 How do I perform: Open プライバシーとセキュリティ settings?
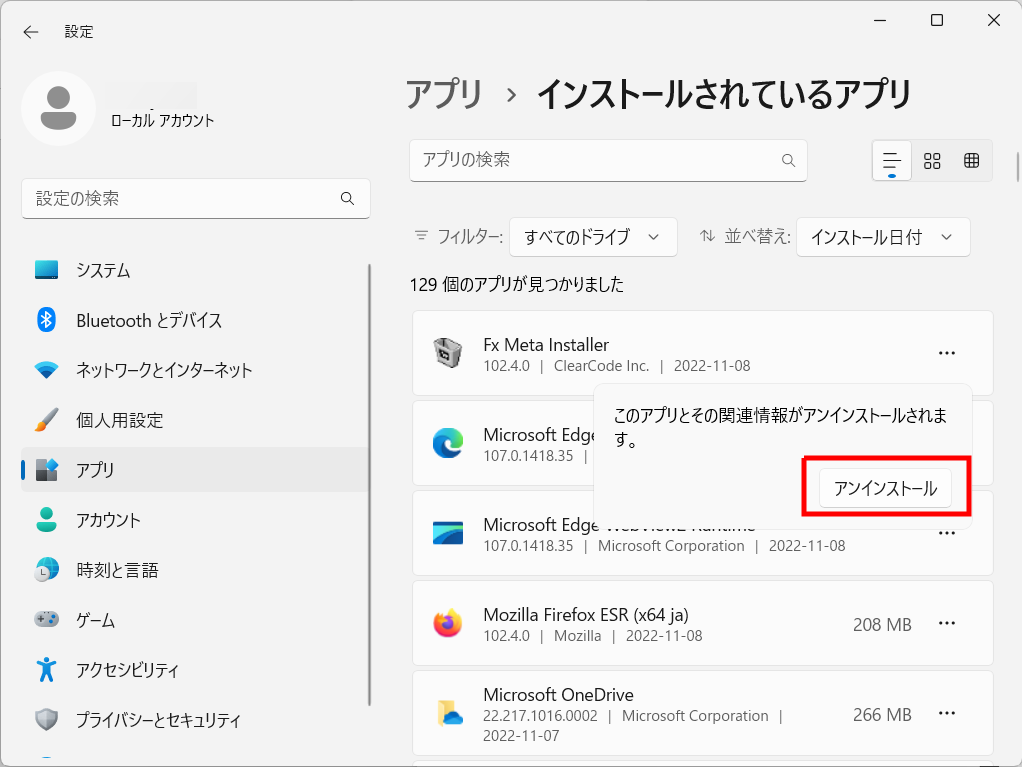click(195, 719)
